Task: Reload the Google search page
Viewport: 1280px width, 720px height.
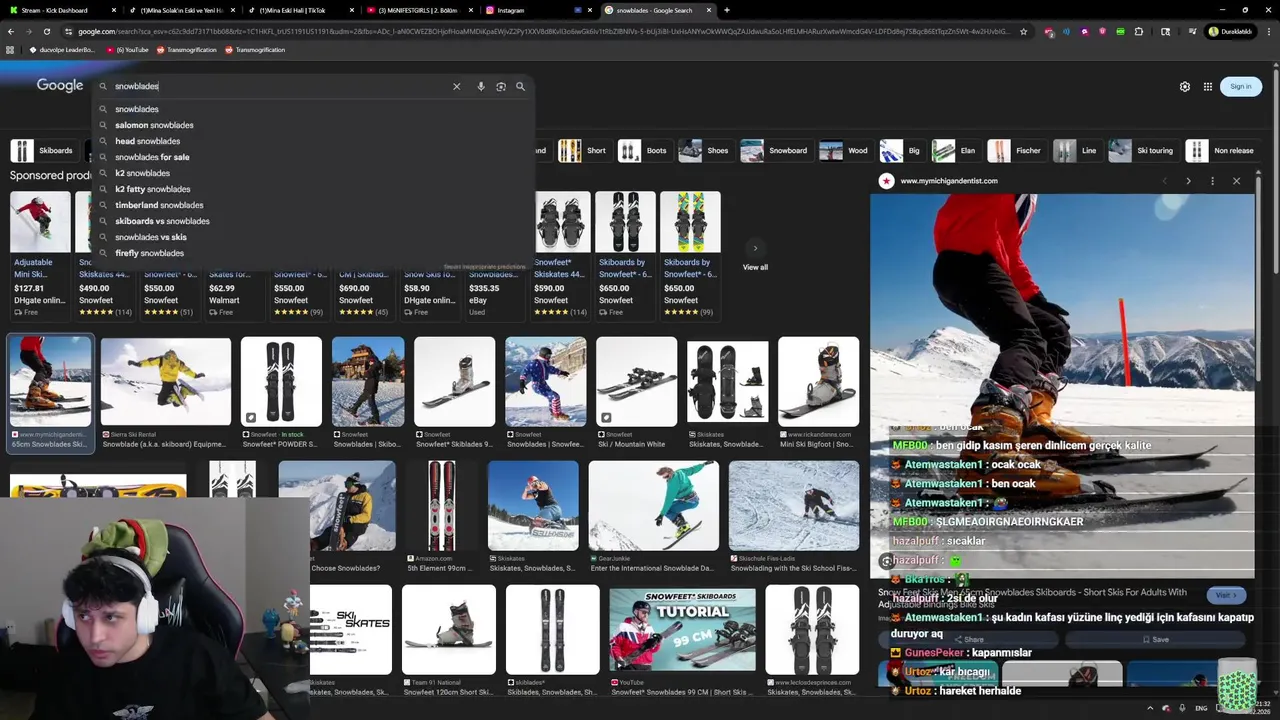Action: 46,31
